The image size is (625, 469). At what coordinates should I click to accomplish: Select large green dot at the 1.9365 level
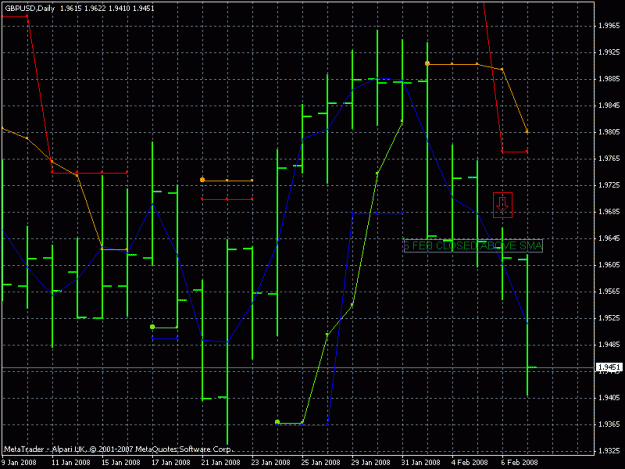(x=277, y=422)
